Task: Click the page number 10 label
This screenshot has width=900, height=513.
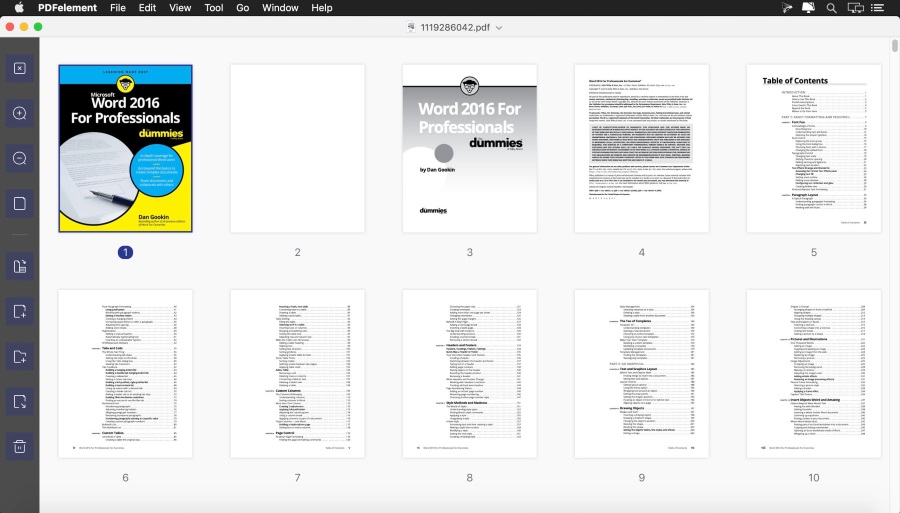Action: click(814, 477)
